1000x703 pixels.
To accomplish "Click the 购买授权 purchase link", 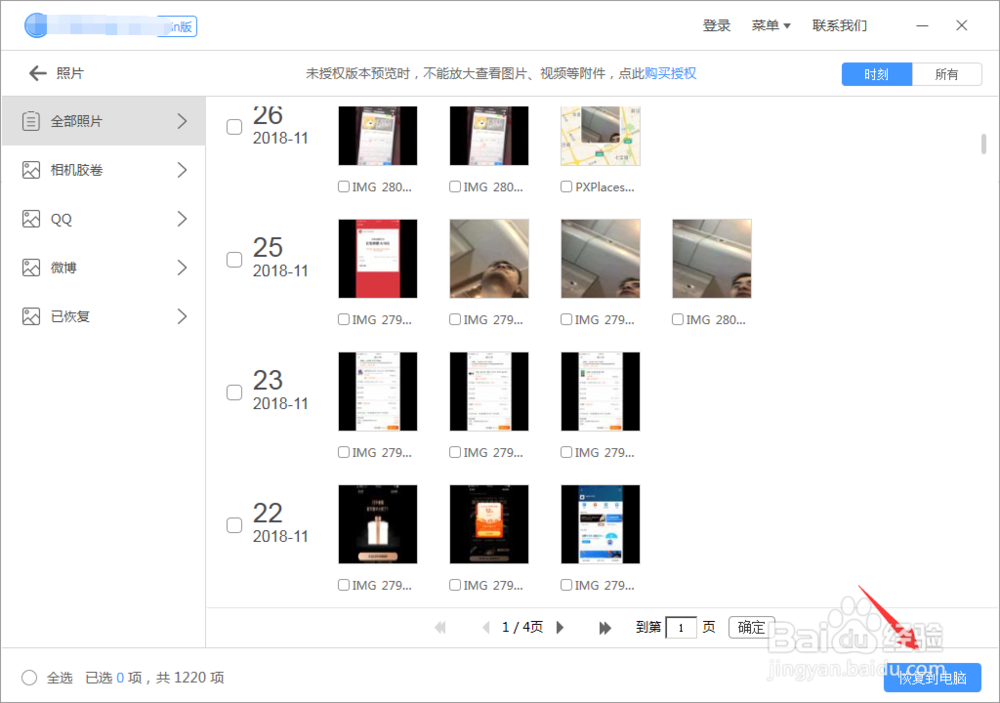I will 671,73.
